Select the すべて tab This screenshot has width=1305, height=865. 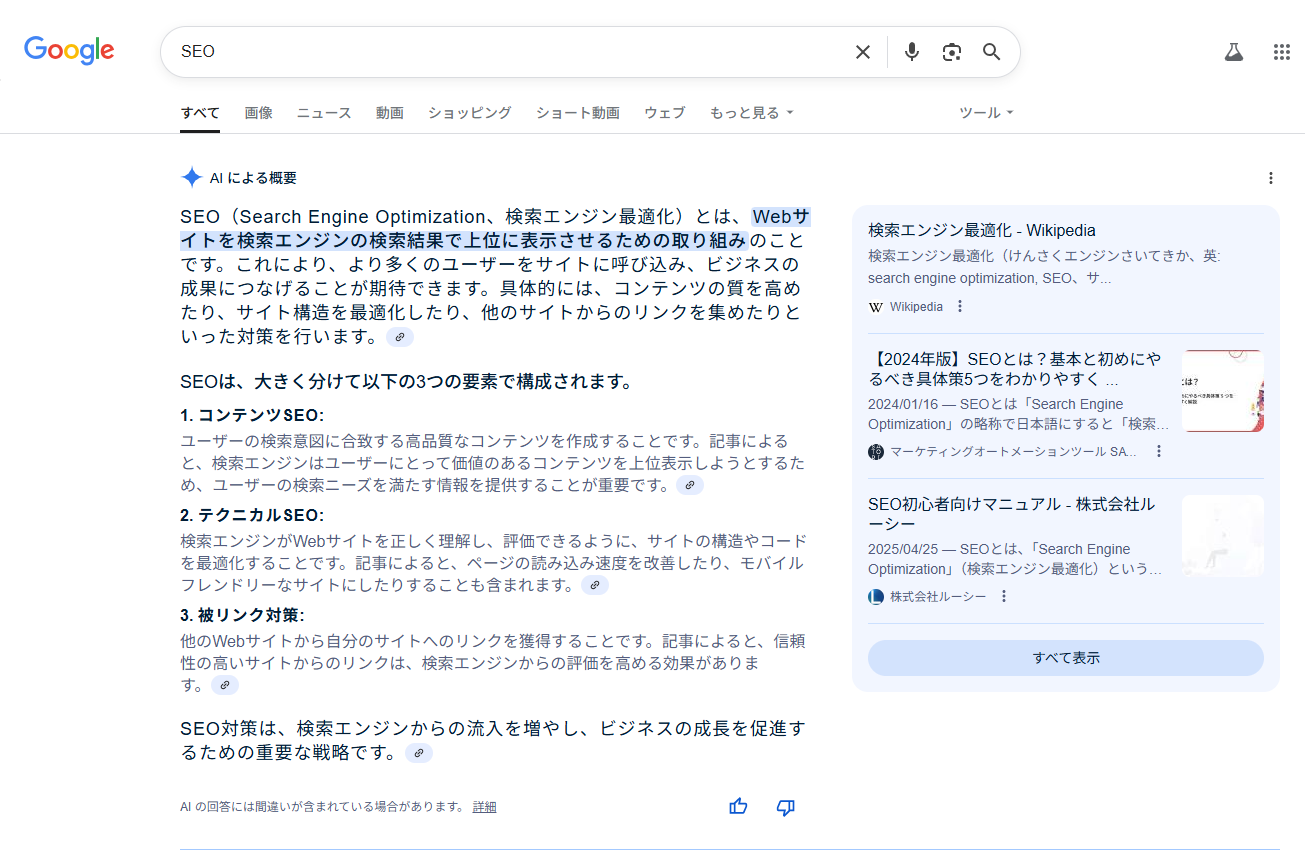(x=200, y=113)
